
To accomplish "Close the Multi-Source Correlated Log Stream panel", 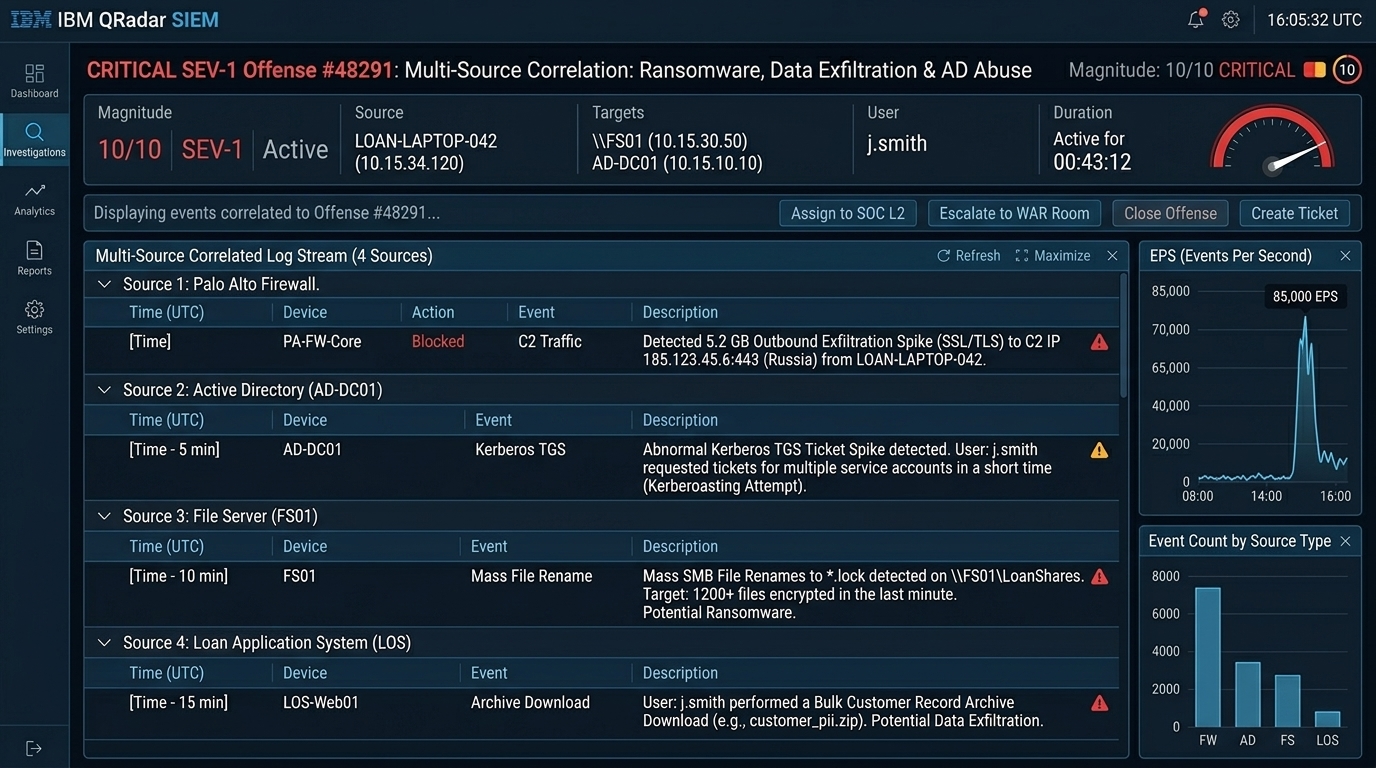I will pyautogui.click(x=1112, y=256).
